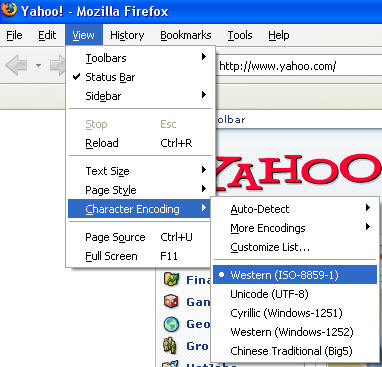Viewport: 382px width, 367px height.
Task: Expand the Text Size submenu
Action: 140,171
